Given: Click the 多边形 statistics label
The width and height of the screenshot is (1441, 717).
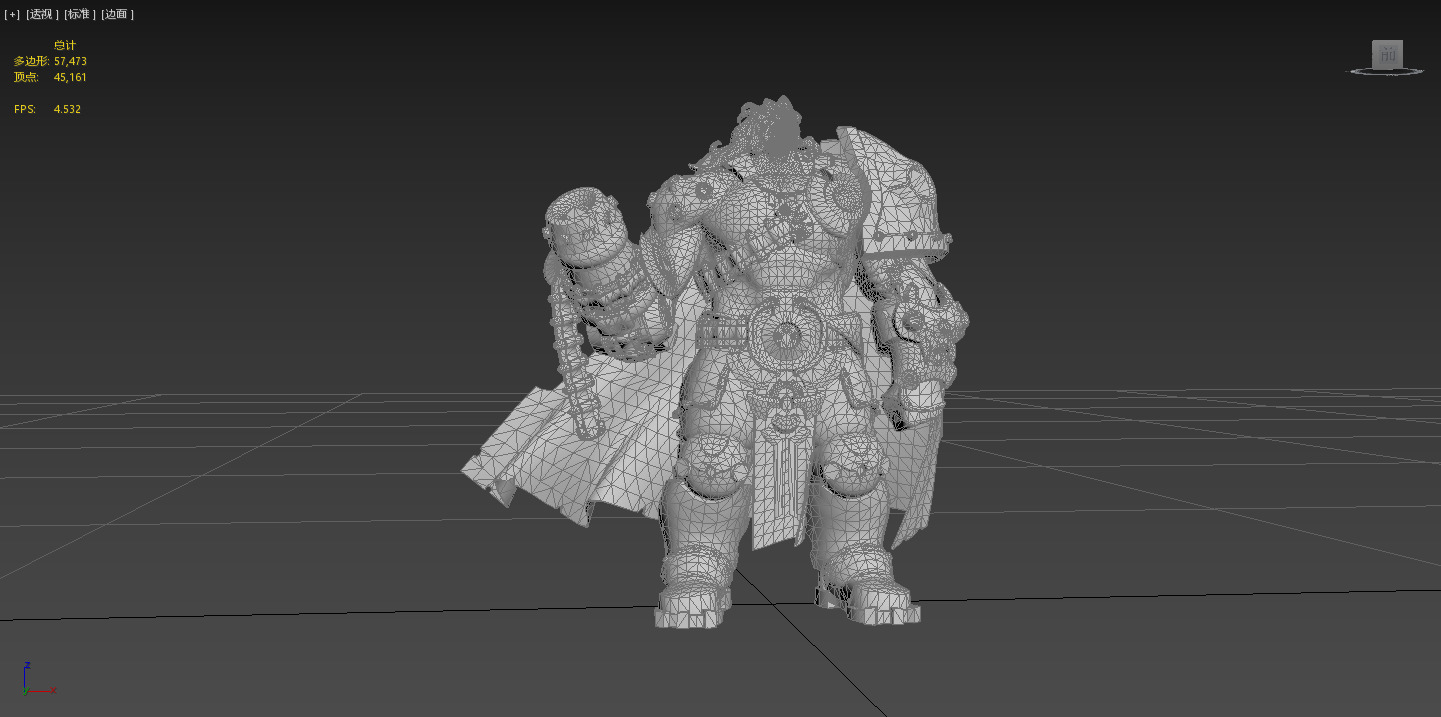Looking at the screenshot, I should (x=32, y=61).
